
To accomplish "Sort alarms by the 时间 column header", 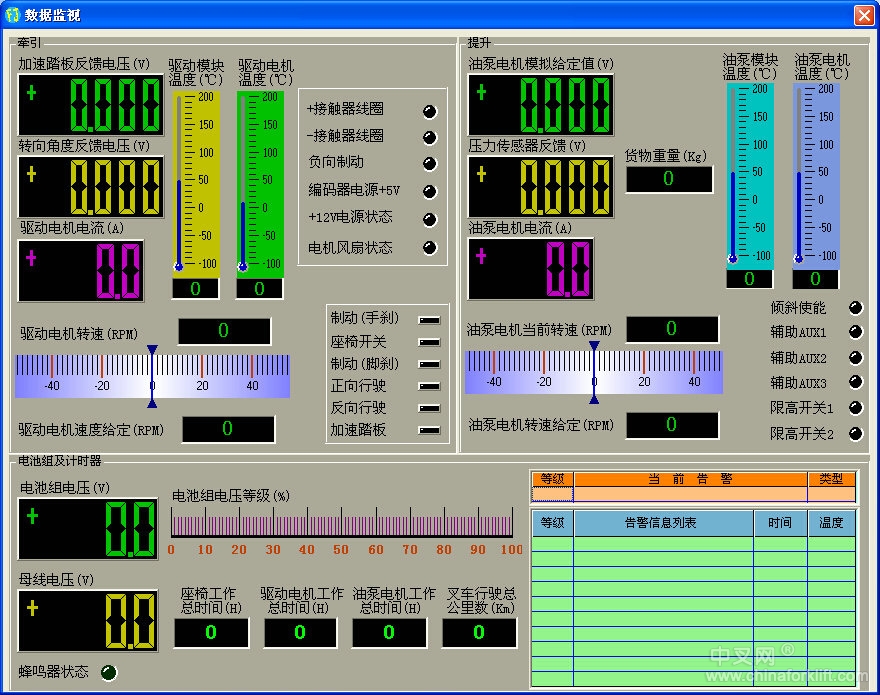I will 780,523.
